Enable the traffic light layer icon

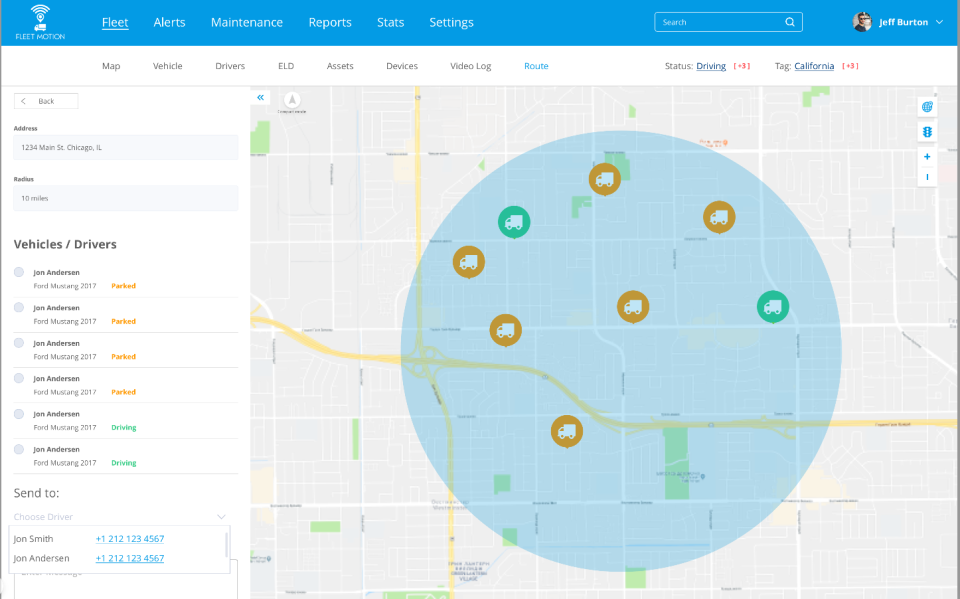pos(927,132)
